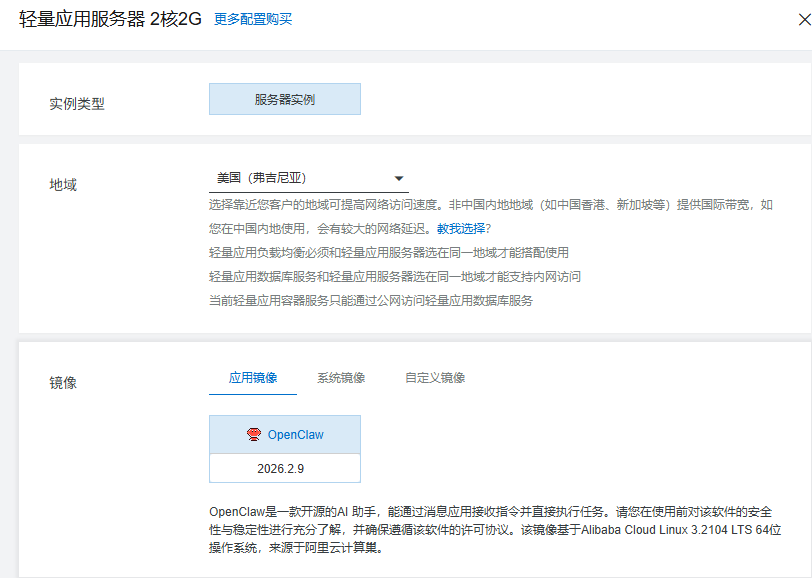The height and width of the screenshot is (578, 812).
Task: Click the hint about 选择靠近您客户的地域
Action: (490, 205)
